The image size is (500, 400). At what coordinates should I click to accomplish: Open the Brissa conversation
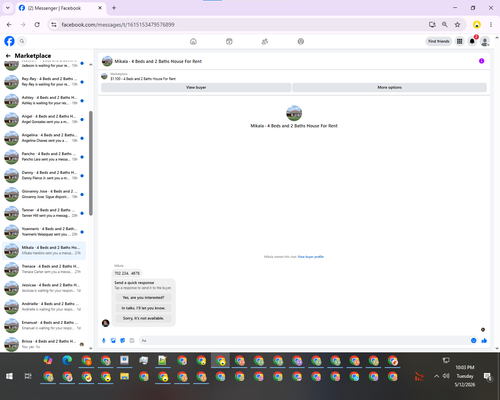[x=44, y=344]
